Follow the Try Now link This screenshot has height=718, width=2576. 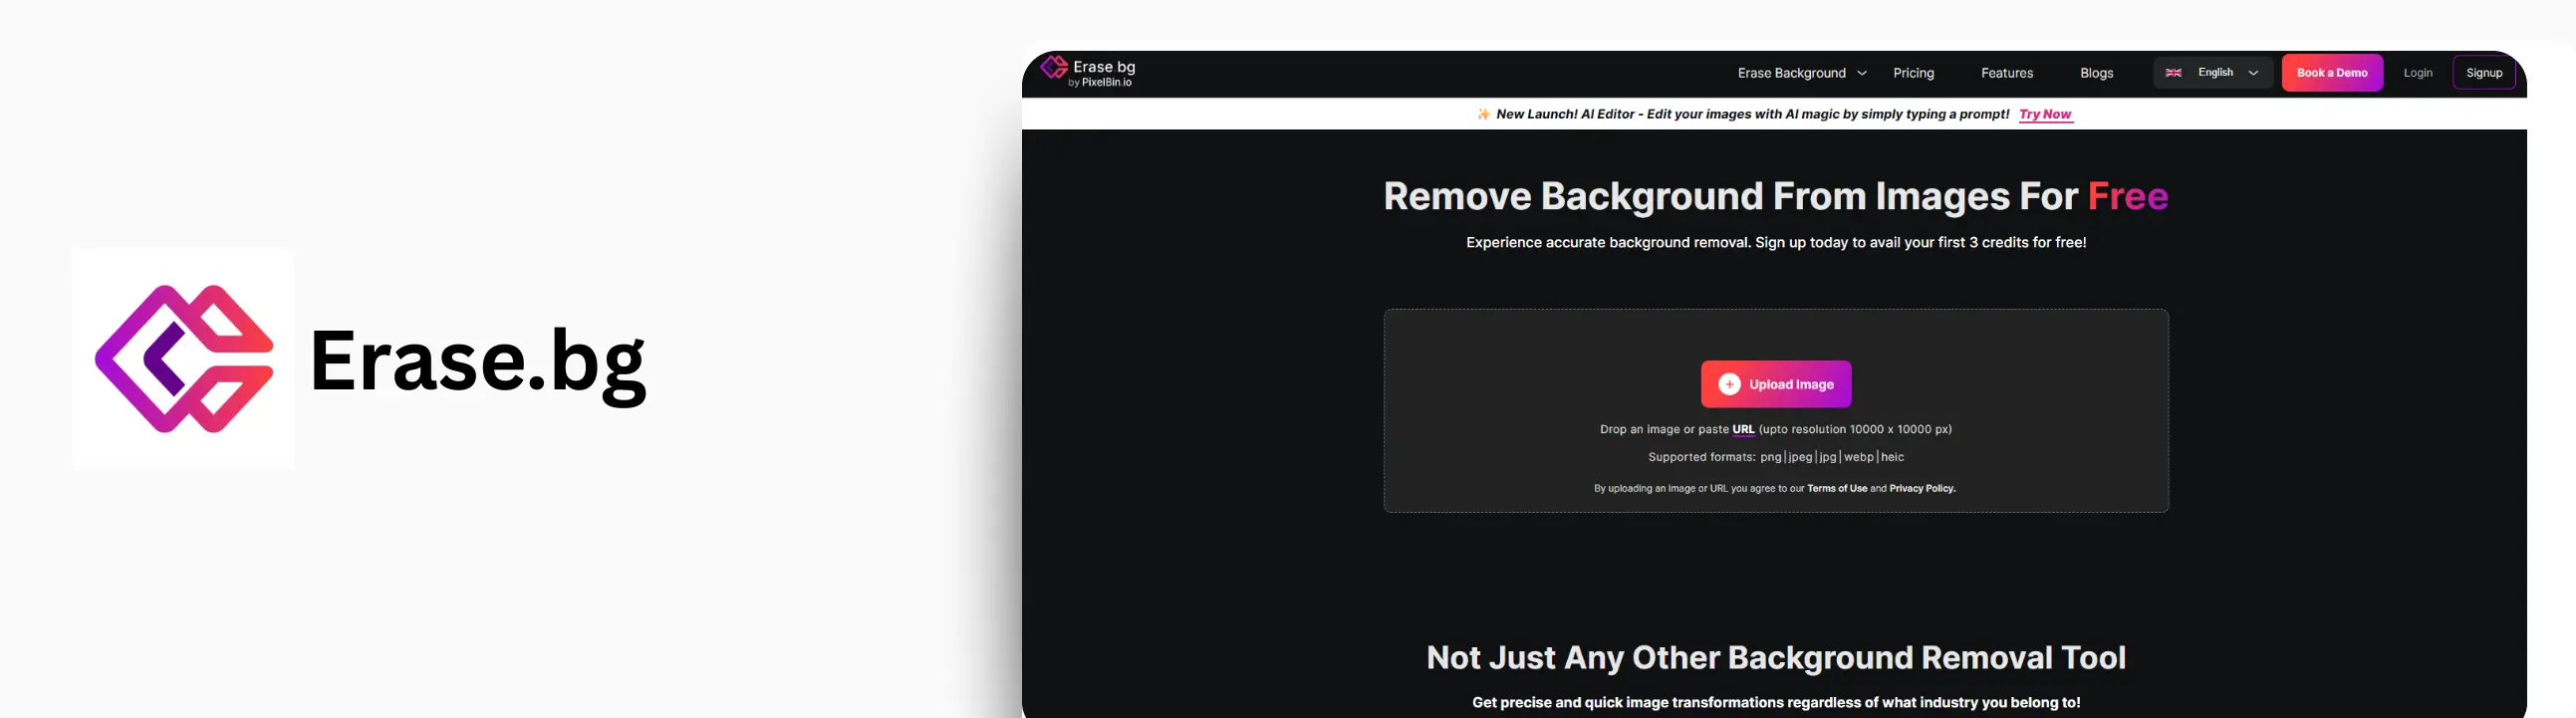coord(2045,114)
